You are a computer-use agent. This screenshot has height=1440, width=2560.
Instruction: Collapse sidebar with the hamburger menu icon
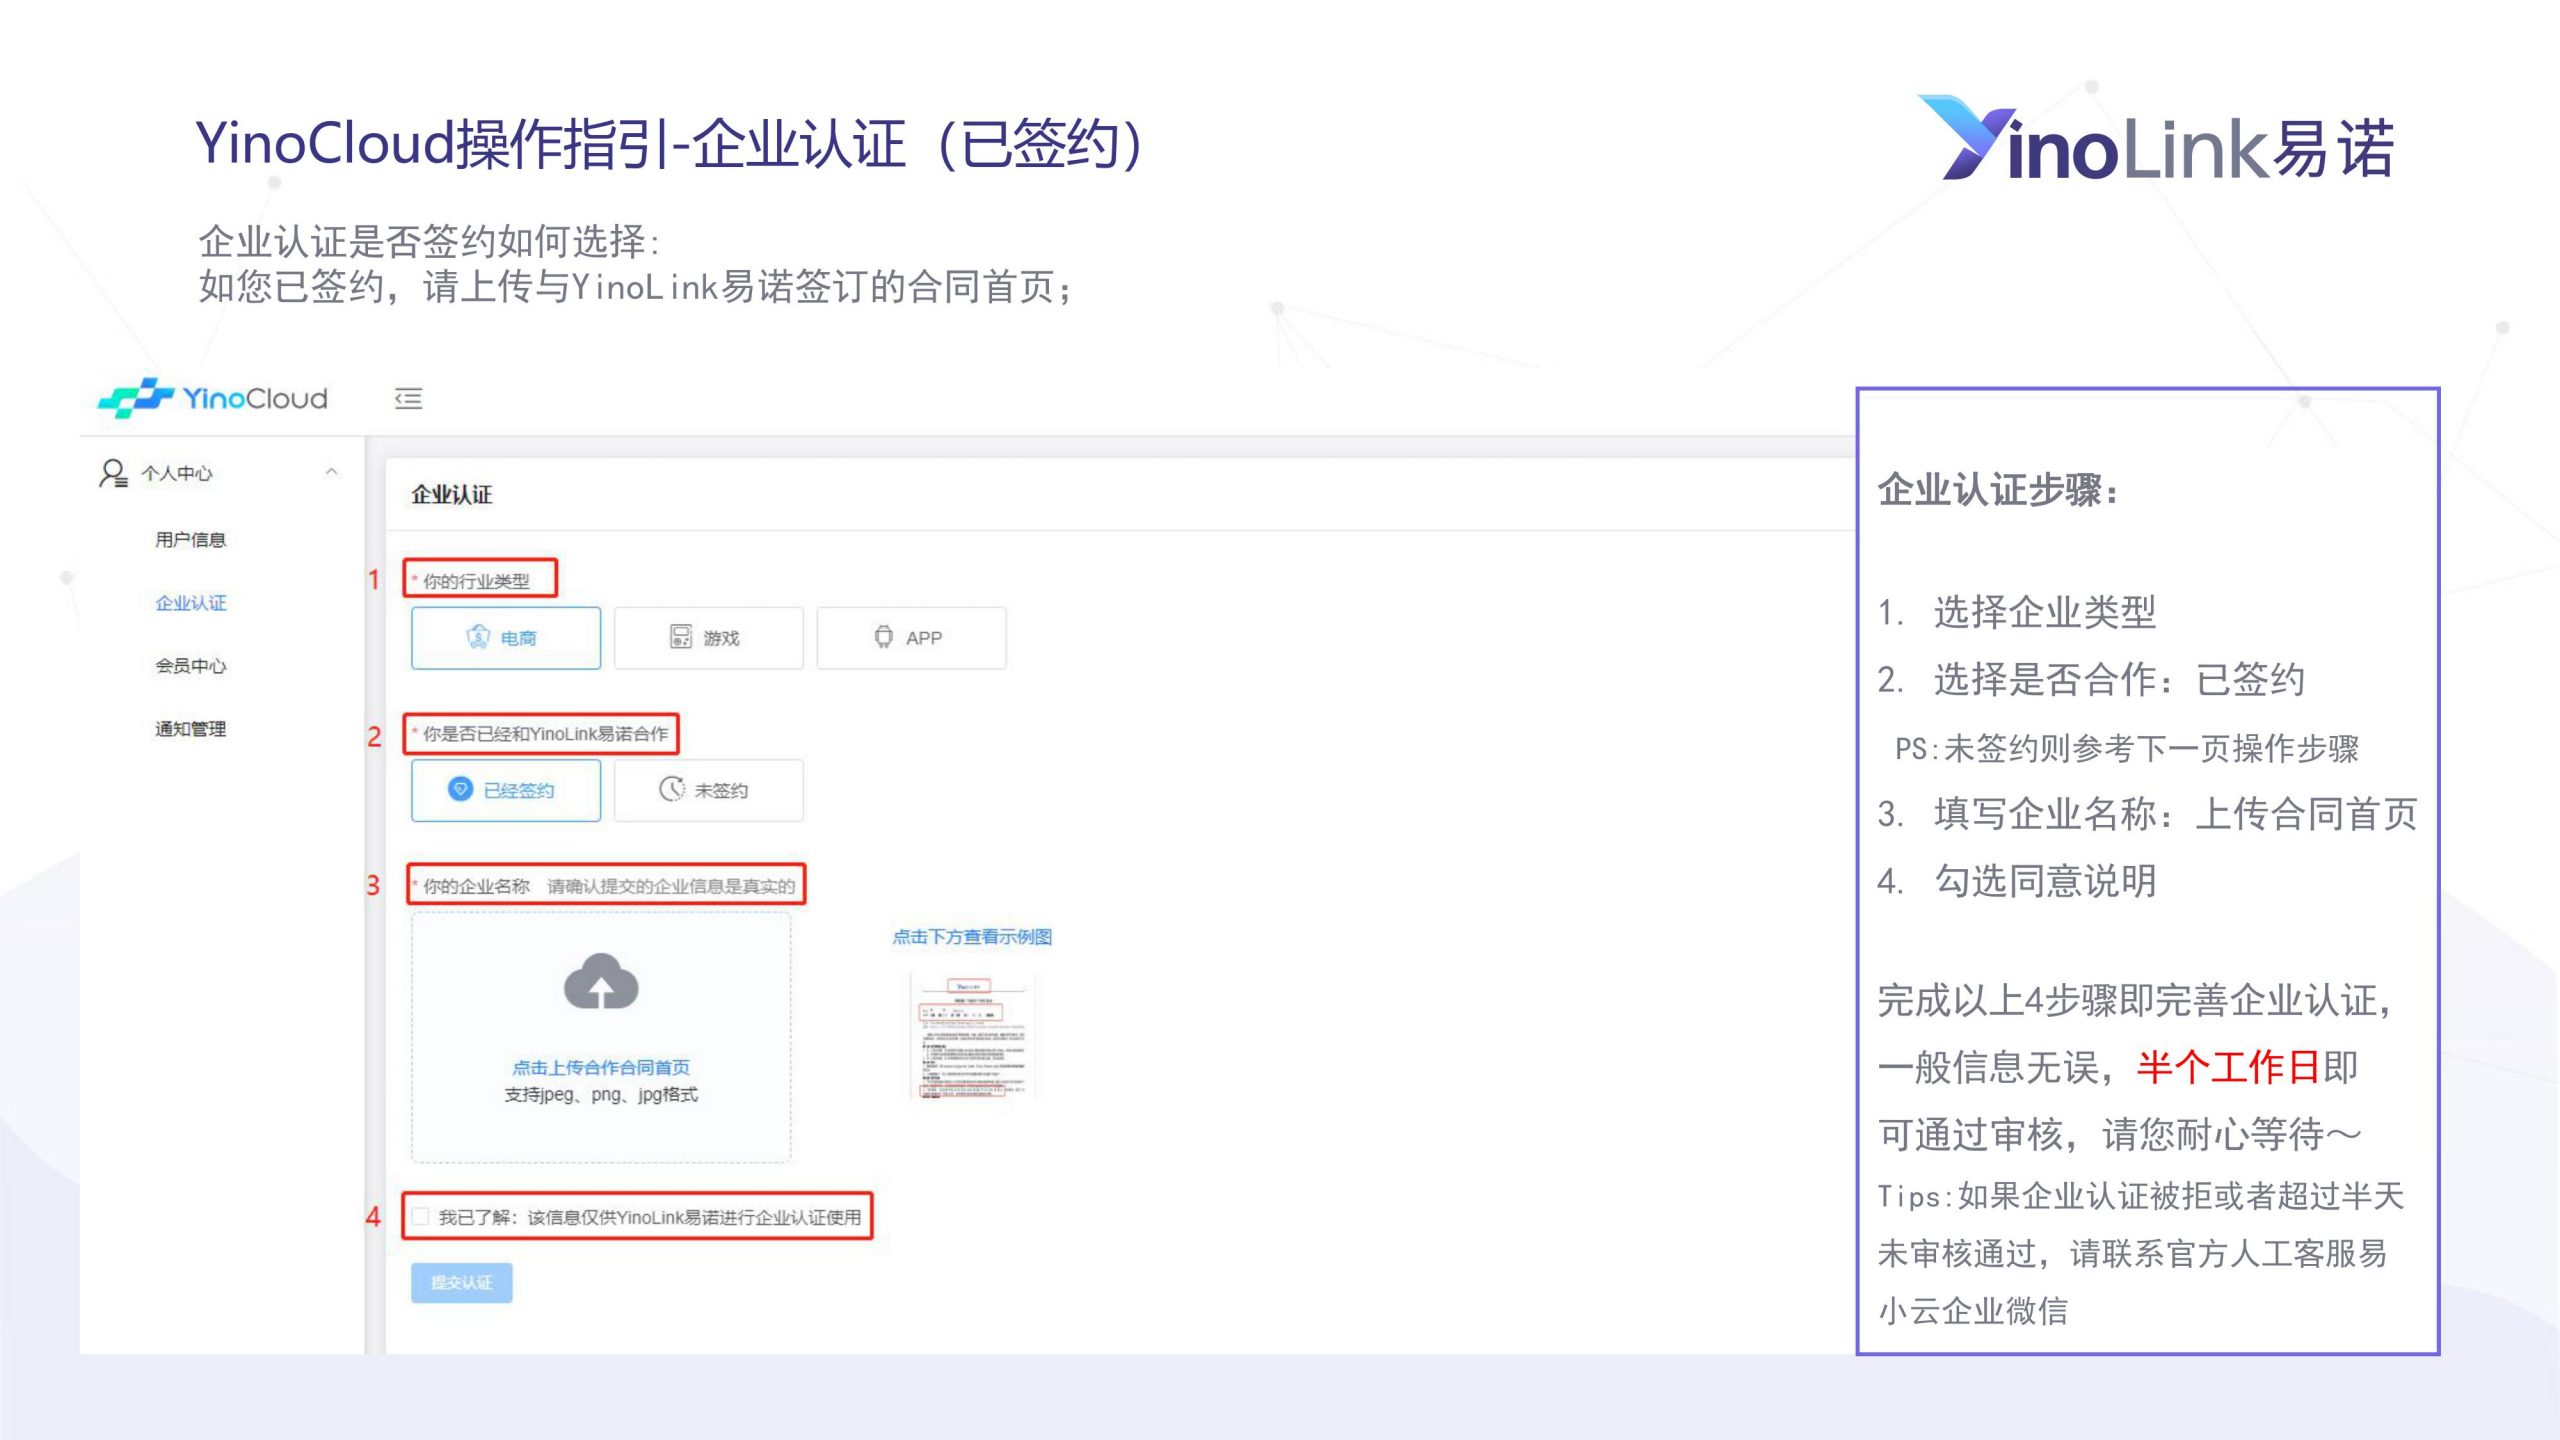(x=408, y=399)
